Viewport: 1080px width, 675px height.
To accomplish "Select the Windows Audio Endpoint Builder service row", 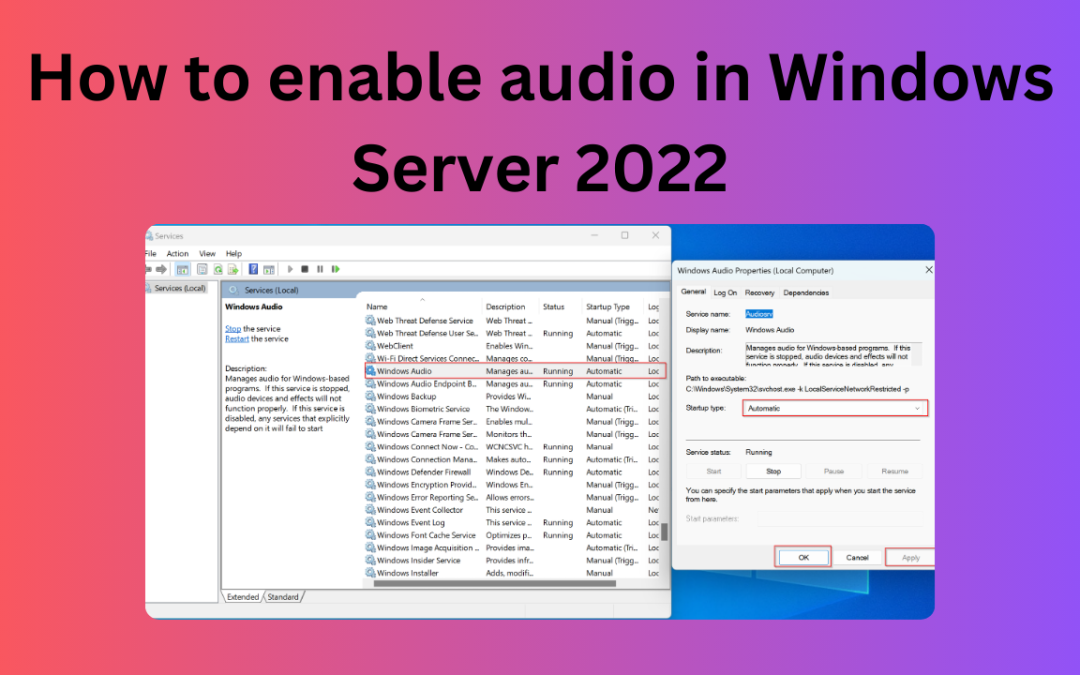I will coord(426,384).
